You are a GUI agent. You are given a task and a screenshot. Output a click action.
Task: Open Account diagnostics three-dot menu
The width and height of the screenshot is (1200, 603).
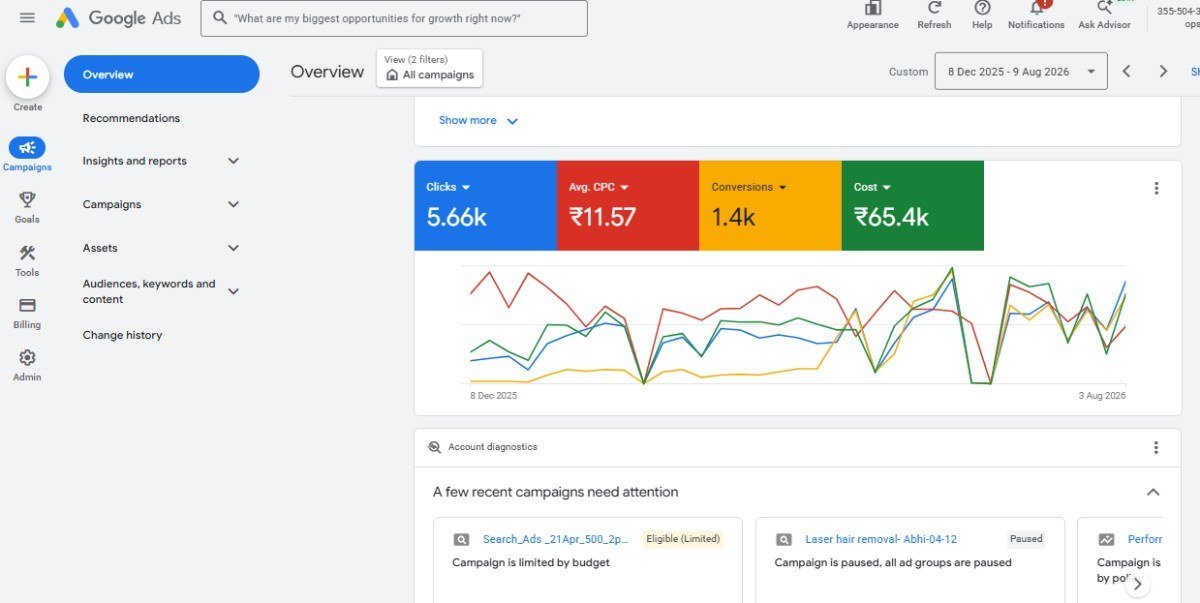pos(1156,448)
